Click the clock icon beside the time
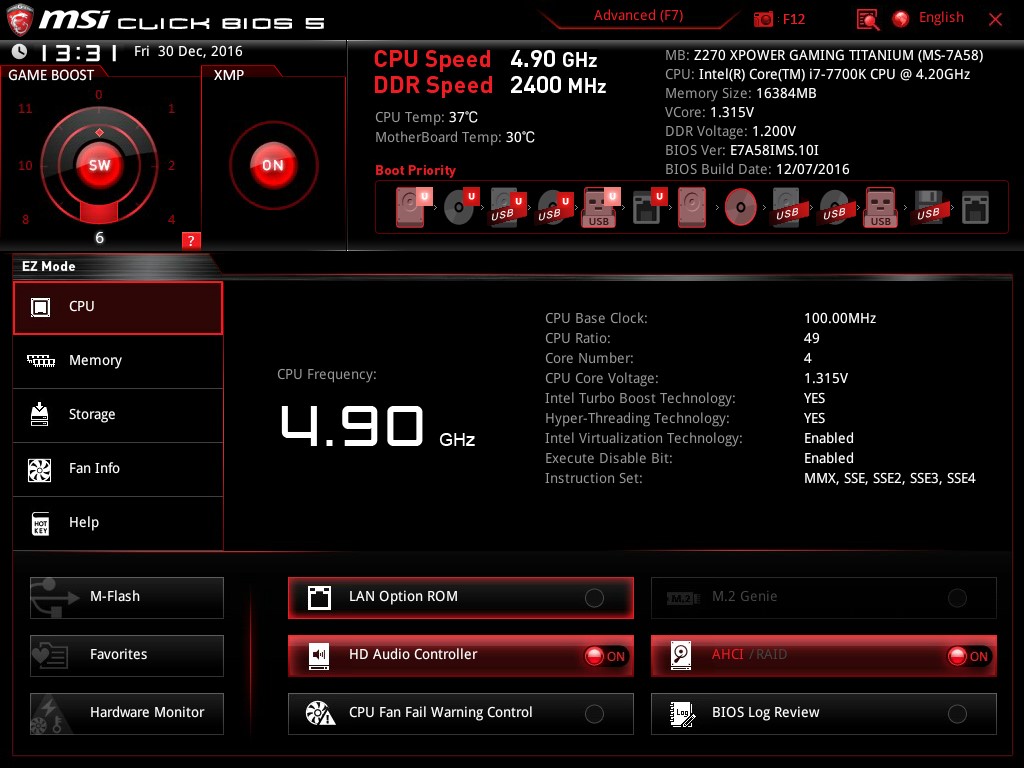 (x=19, y=52)
